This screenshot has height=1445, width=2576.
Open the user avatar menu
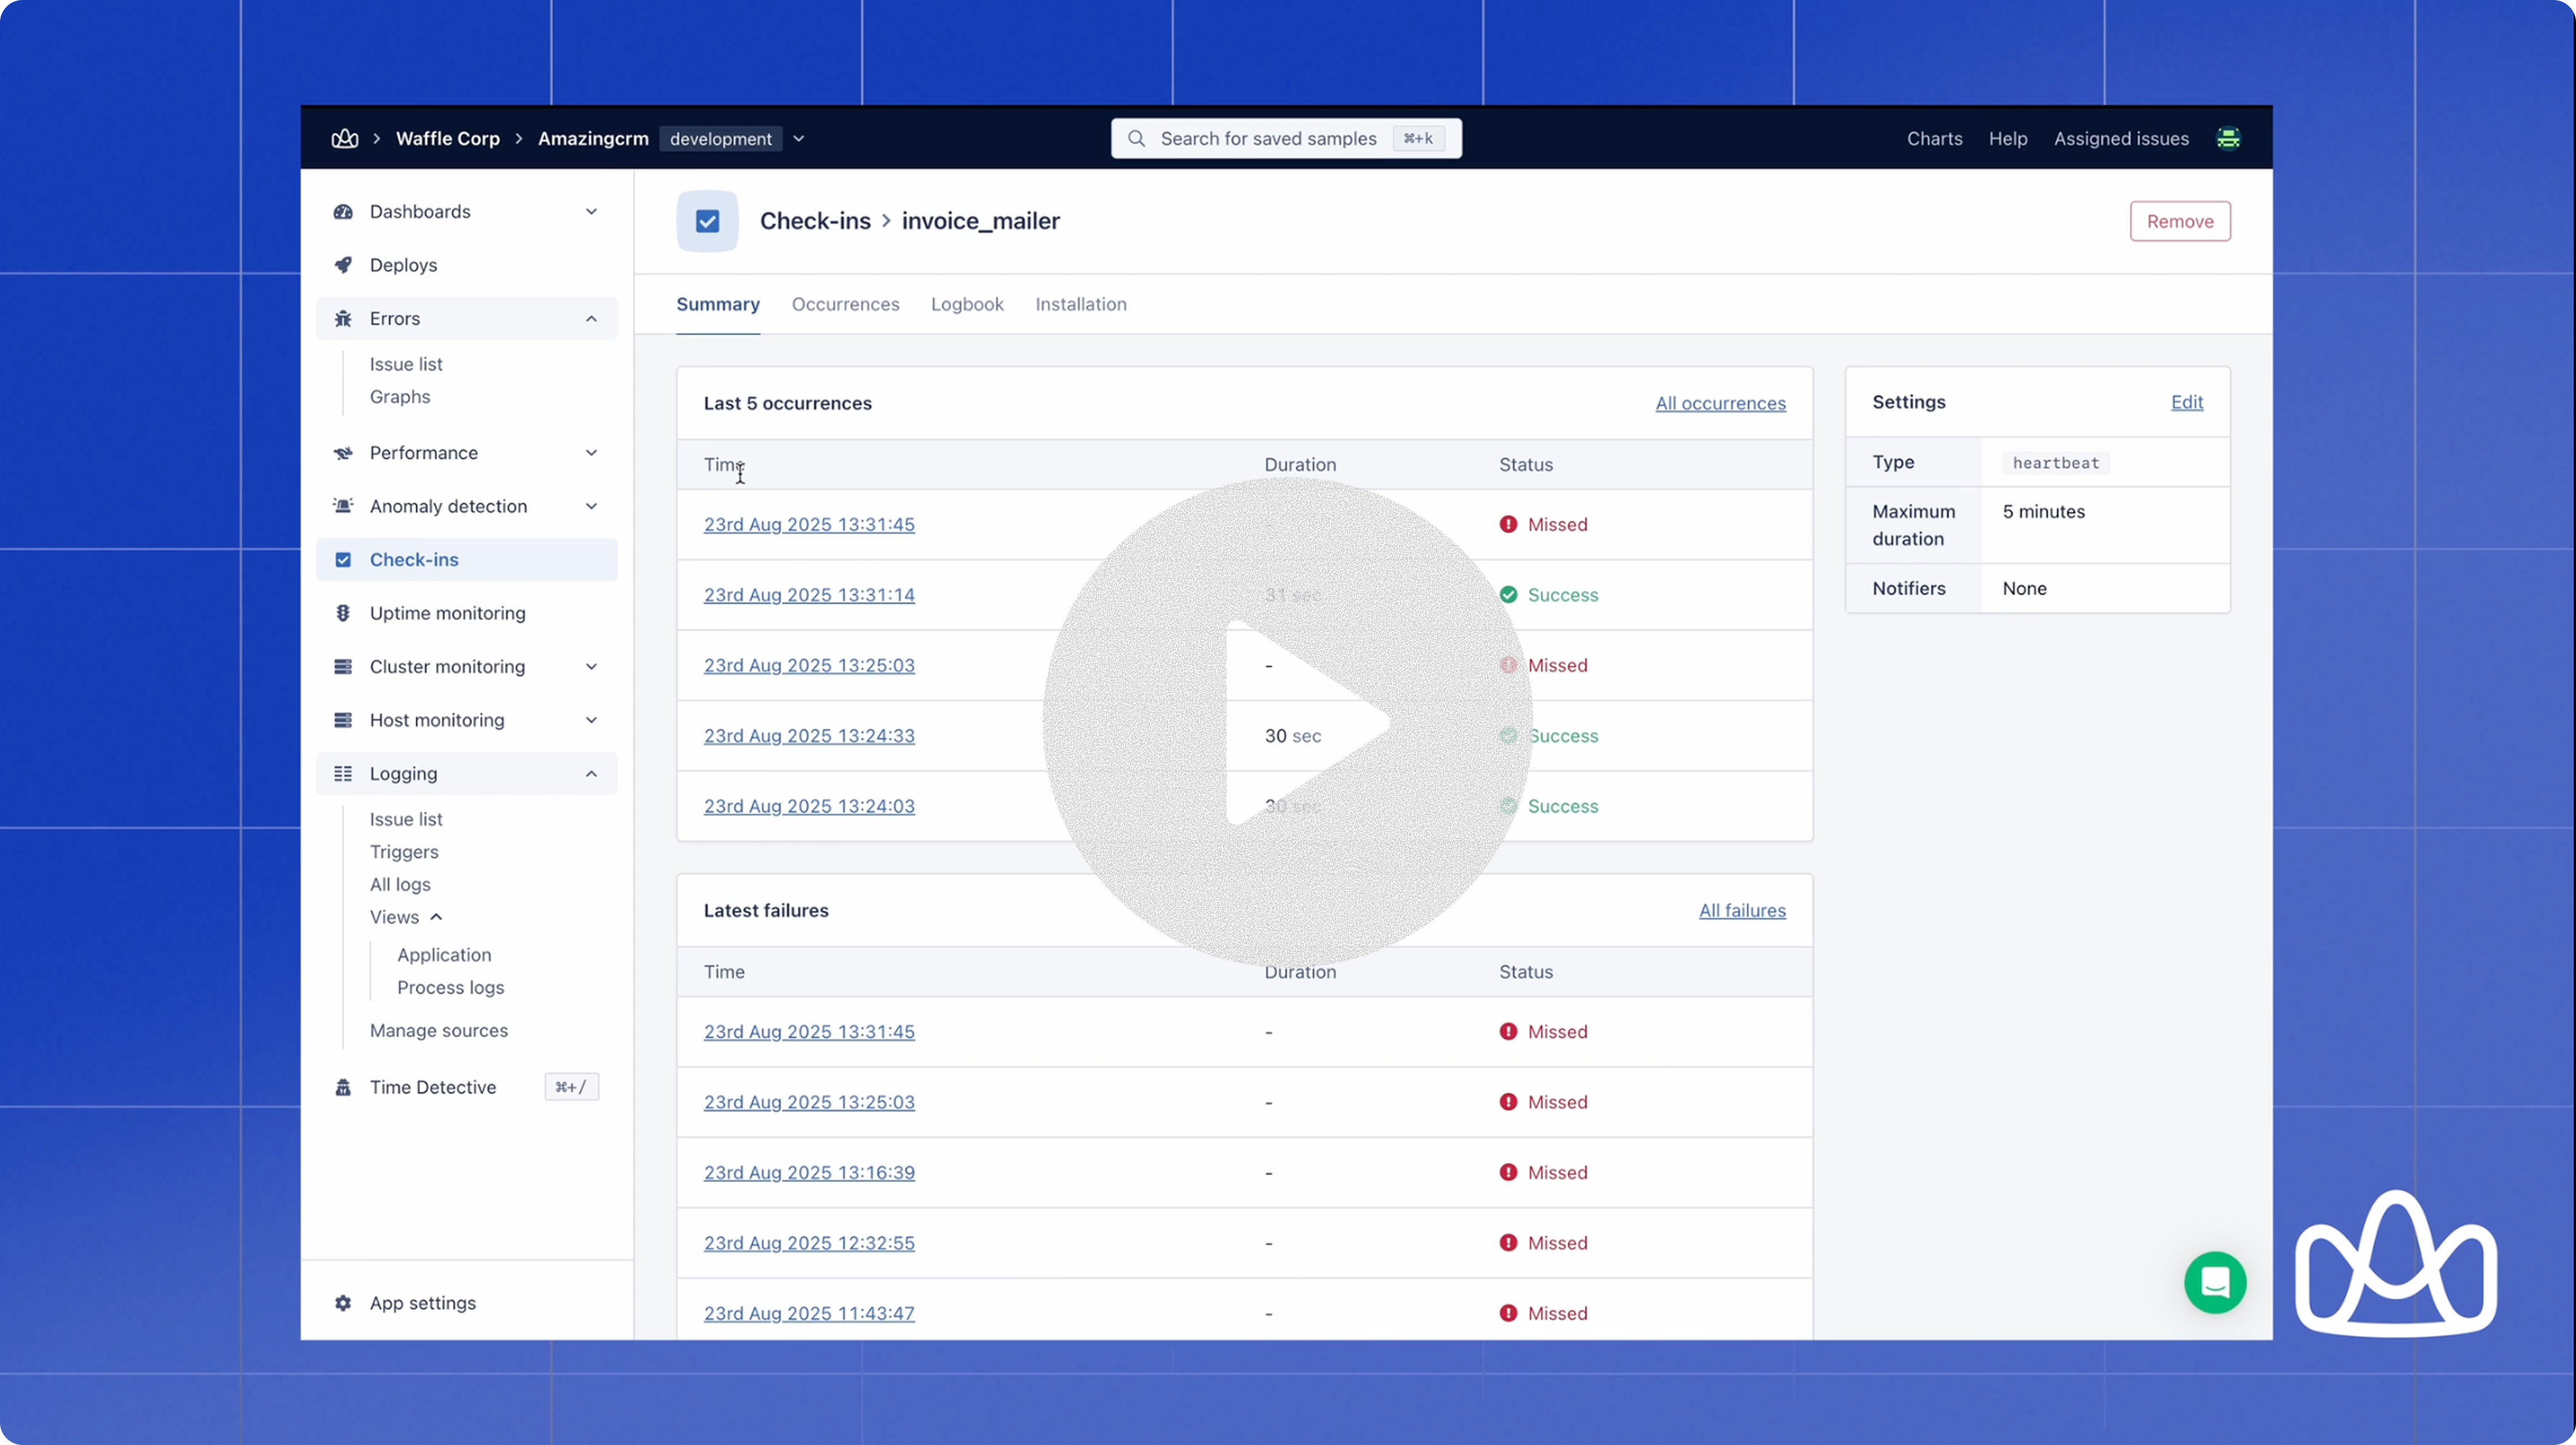(2228, 138)
